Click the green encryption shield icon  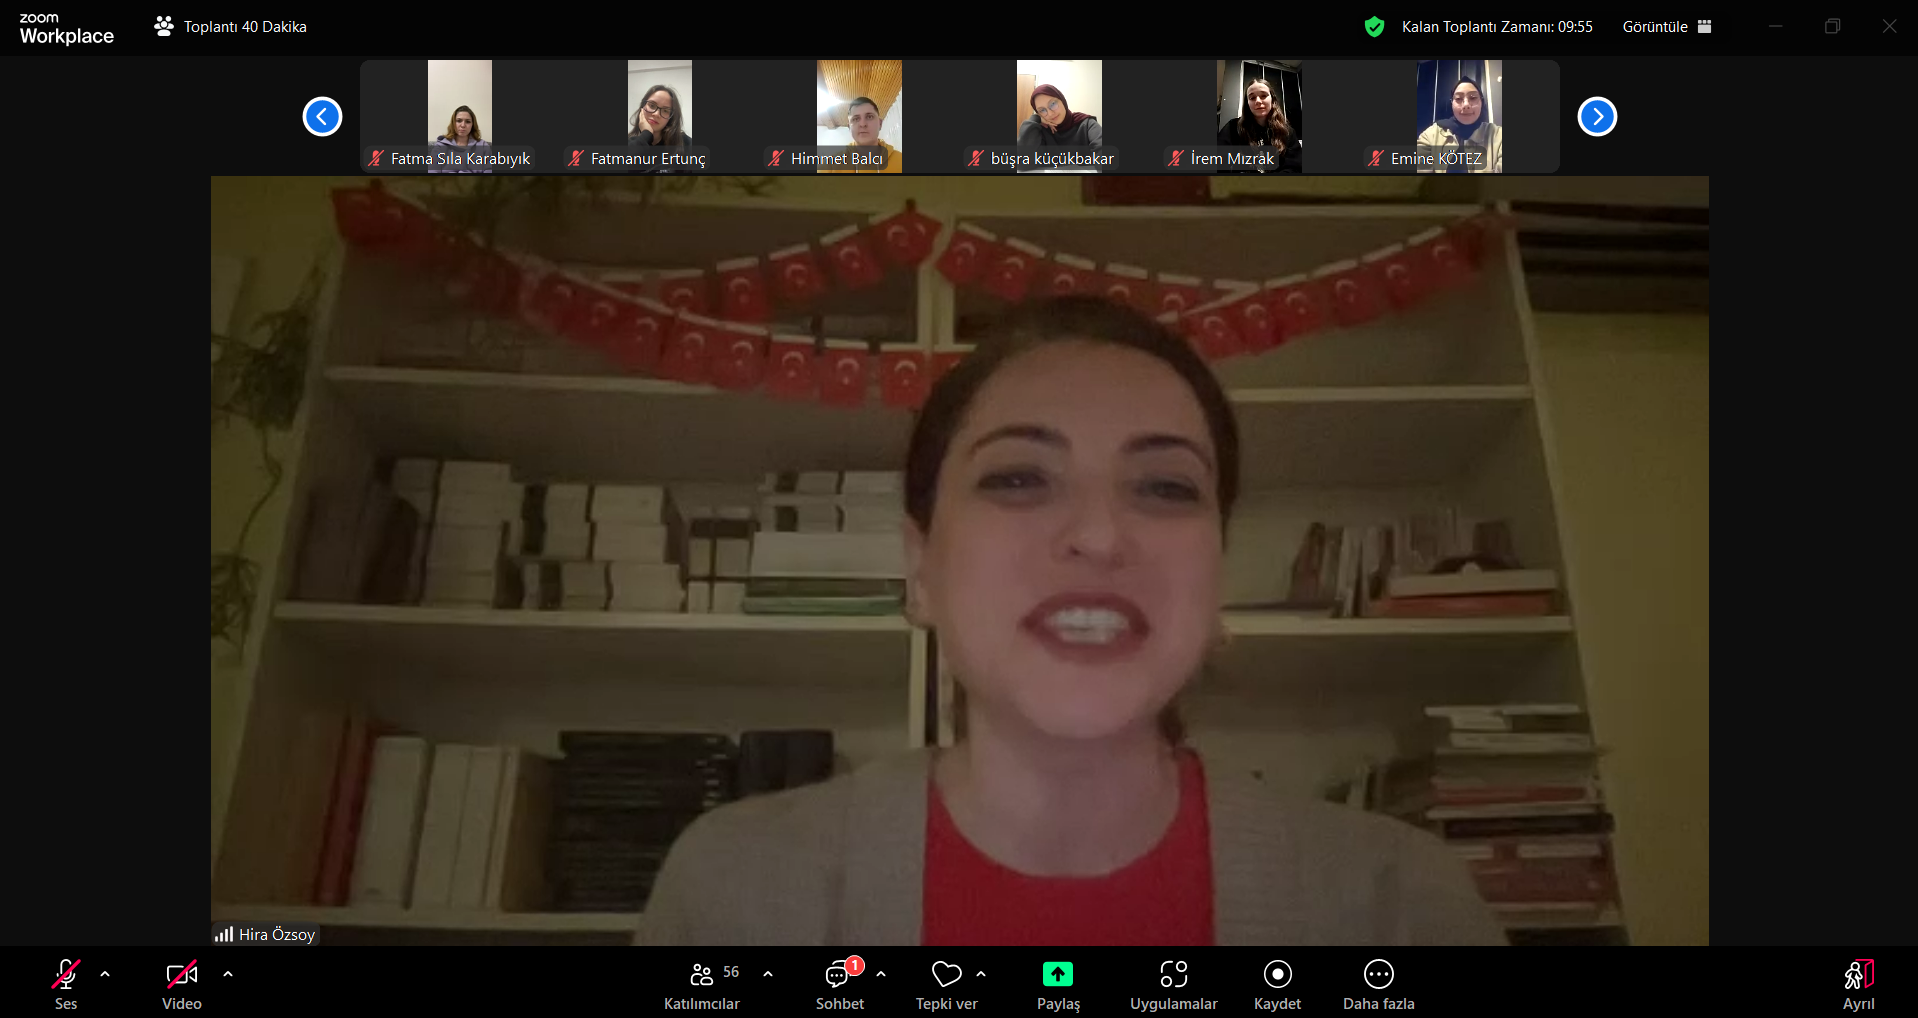point(1374,27)
